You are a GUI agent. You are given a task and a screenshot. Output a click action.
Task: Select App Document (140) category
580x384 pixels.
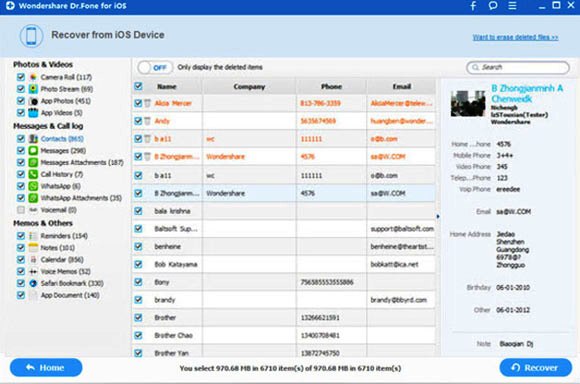click(70, 295)
